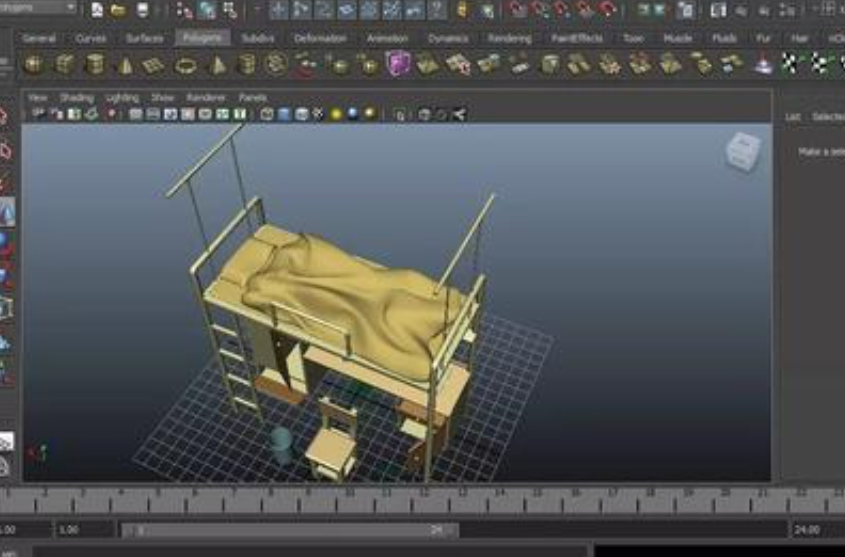Click the Open Scene folder icon
The height and width of the screenshot is (557, 845).
pos(119,10)
